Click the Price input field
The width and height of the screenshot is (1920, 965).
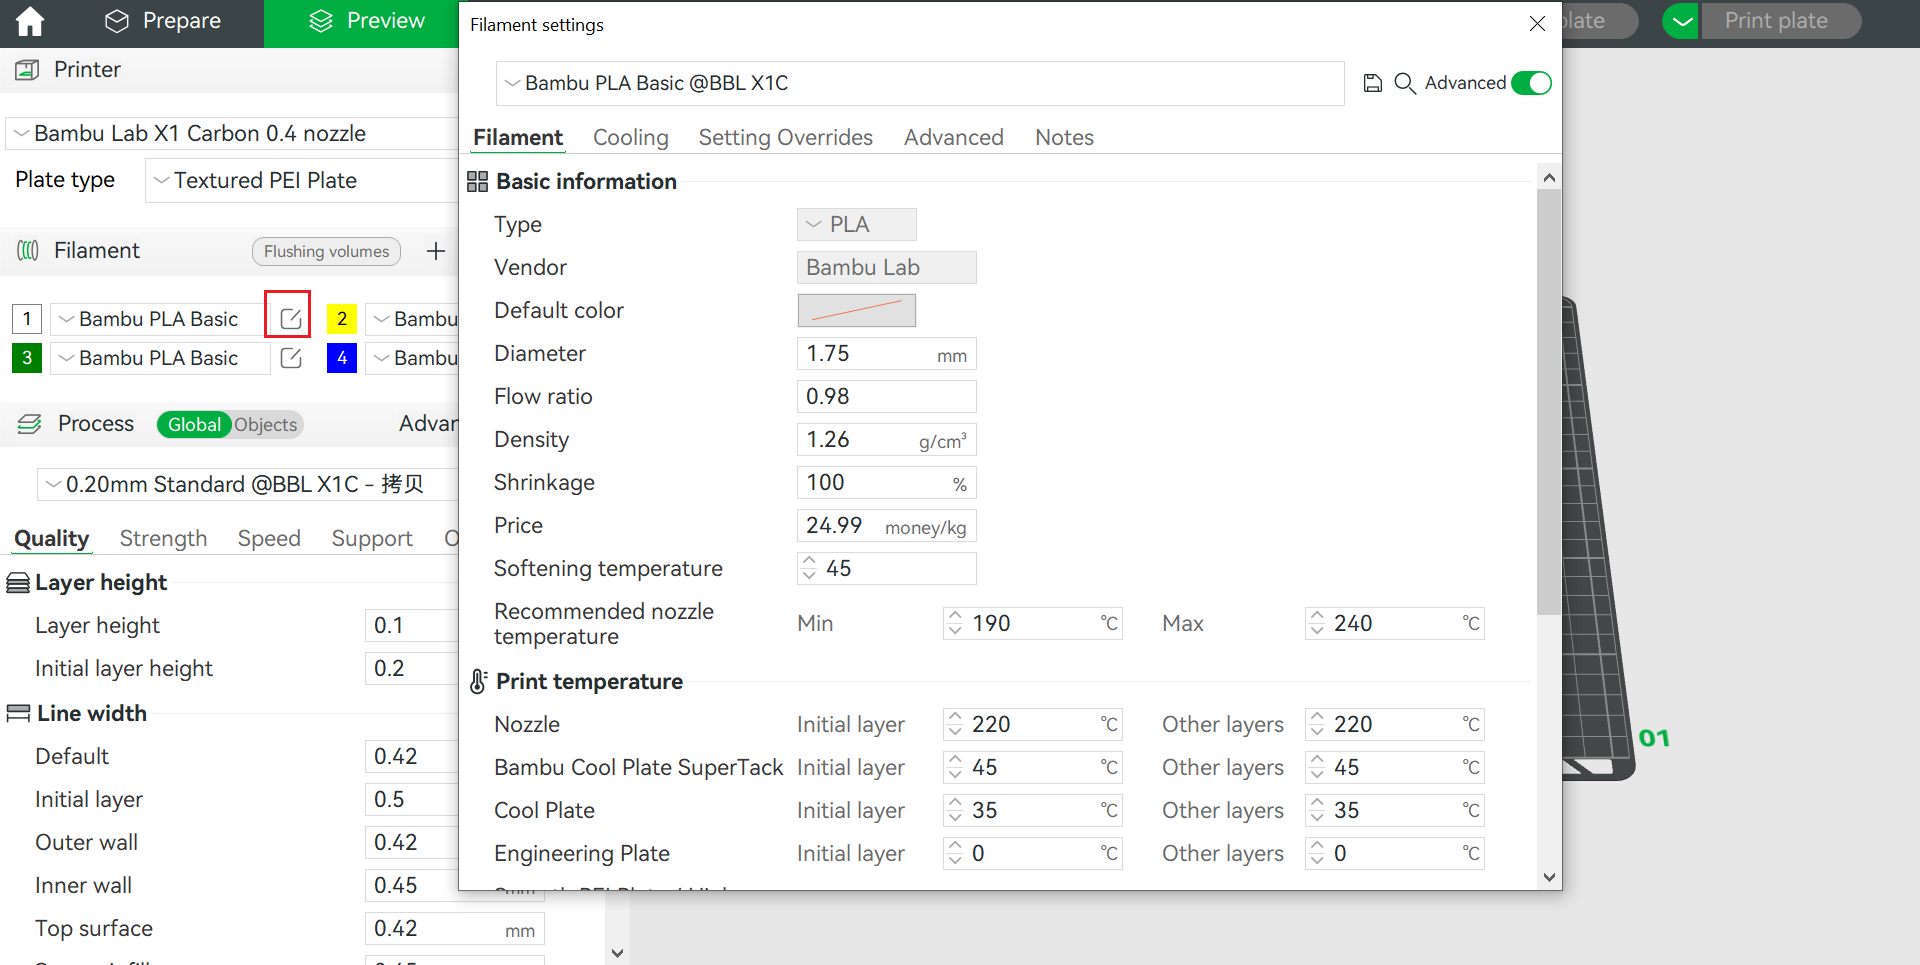(886, 526)
